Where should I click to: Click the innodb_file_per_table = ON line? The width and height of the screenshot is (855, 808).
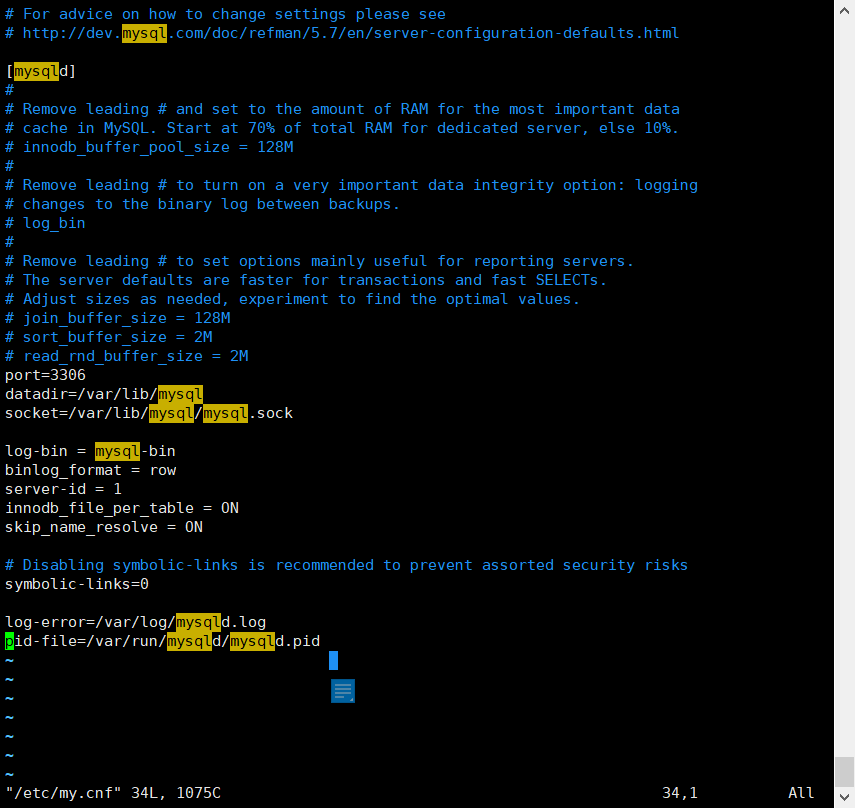[120, 508]
